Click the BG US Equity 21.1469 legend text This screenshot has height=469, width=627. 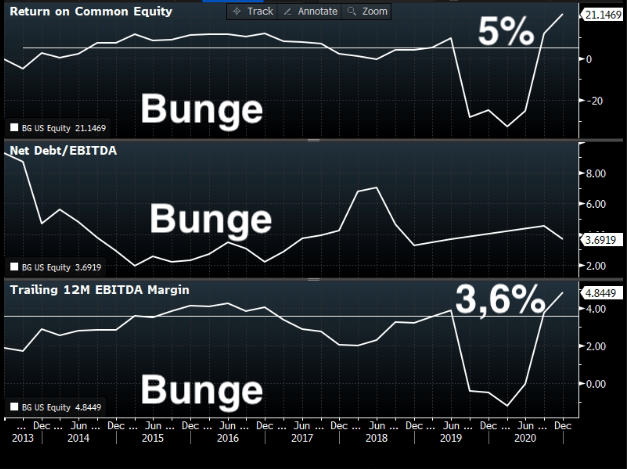click(64, 128)
